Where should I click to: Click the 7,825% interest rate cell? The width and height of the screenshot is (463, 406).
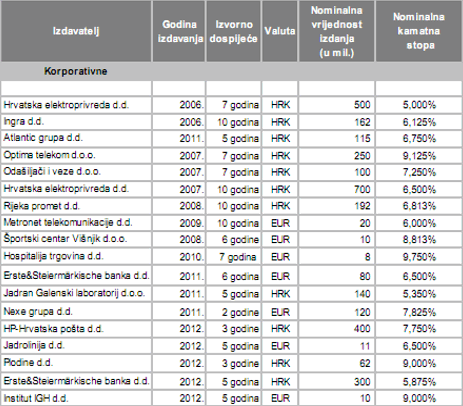click(x=419, y=312)
